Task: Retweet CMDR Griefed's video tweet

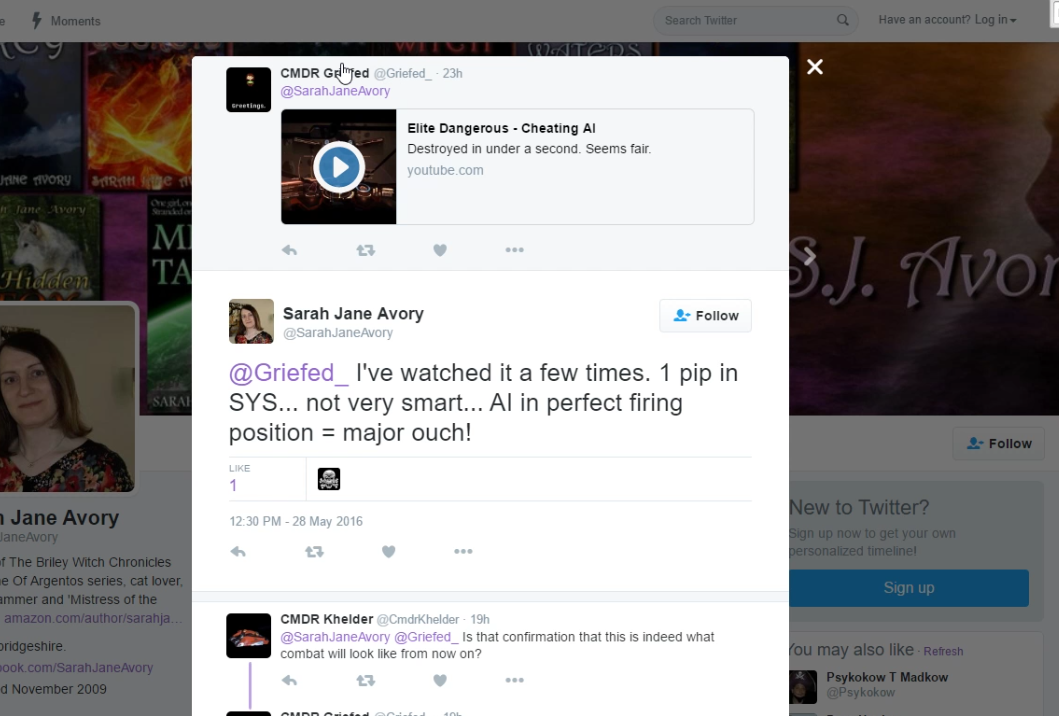Action: pyautogui.click(x=365, y=250)
